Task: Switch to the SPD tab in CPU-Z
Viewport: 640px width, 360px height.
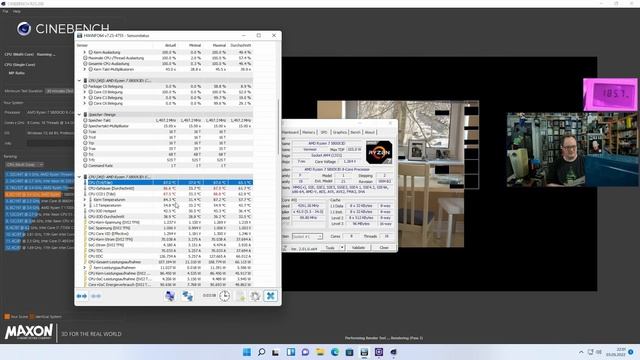Action: 324,132
